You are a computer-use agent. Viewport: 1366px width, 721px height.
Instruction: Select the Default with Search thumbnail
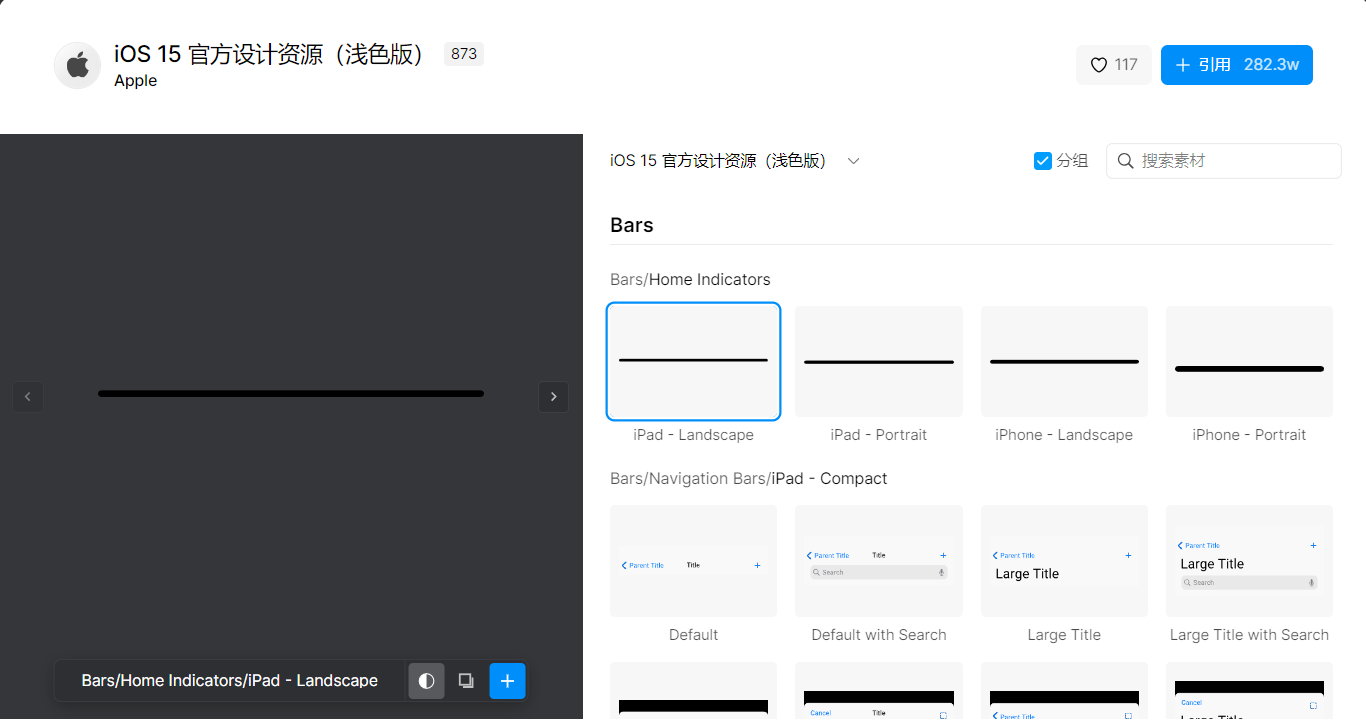pos(879,561)
